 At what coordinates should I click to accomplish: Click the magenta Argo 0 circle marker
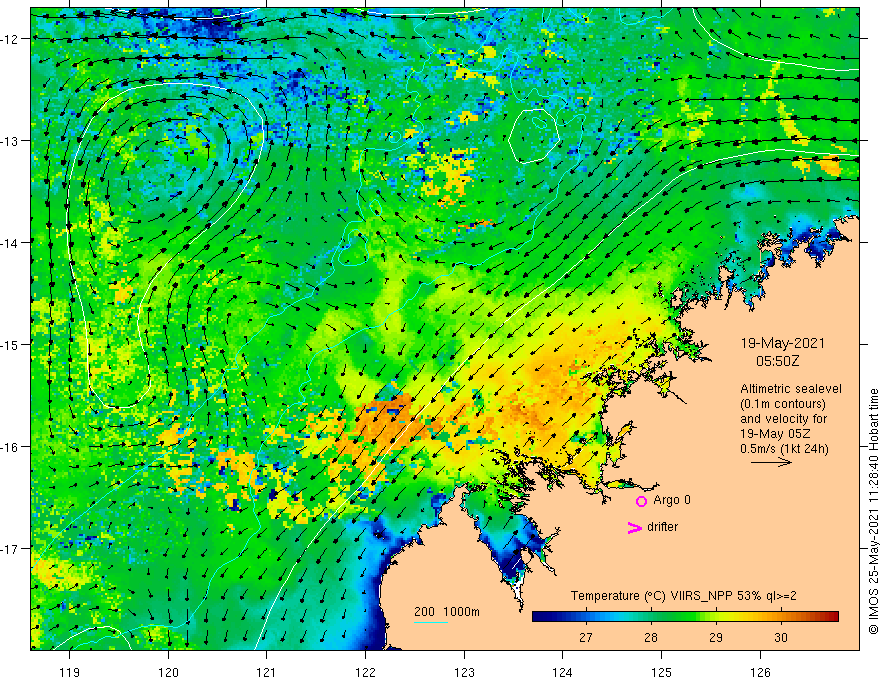click(x=641, y=501)
